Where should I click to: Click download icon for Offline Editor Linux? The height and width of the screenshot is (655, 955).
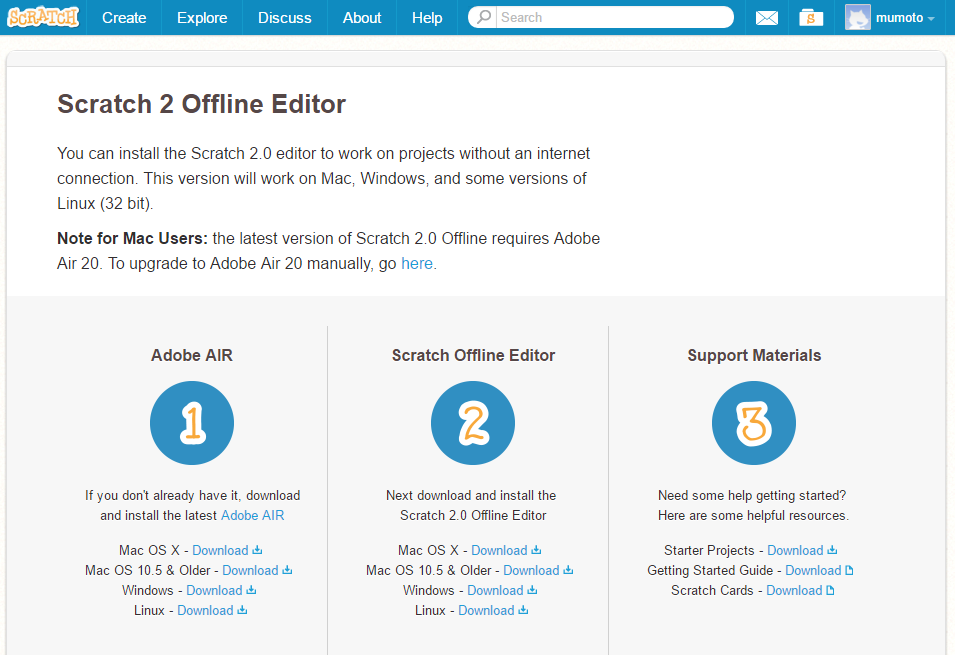point(523,610)
